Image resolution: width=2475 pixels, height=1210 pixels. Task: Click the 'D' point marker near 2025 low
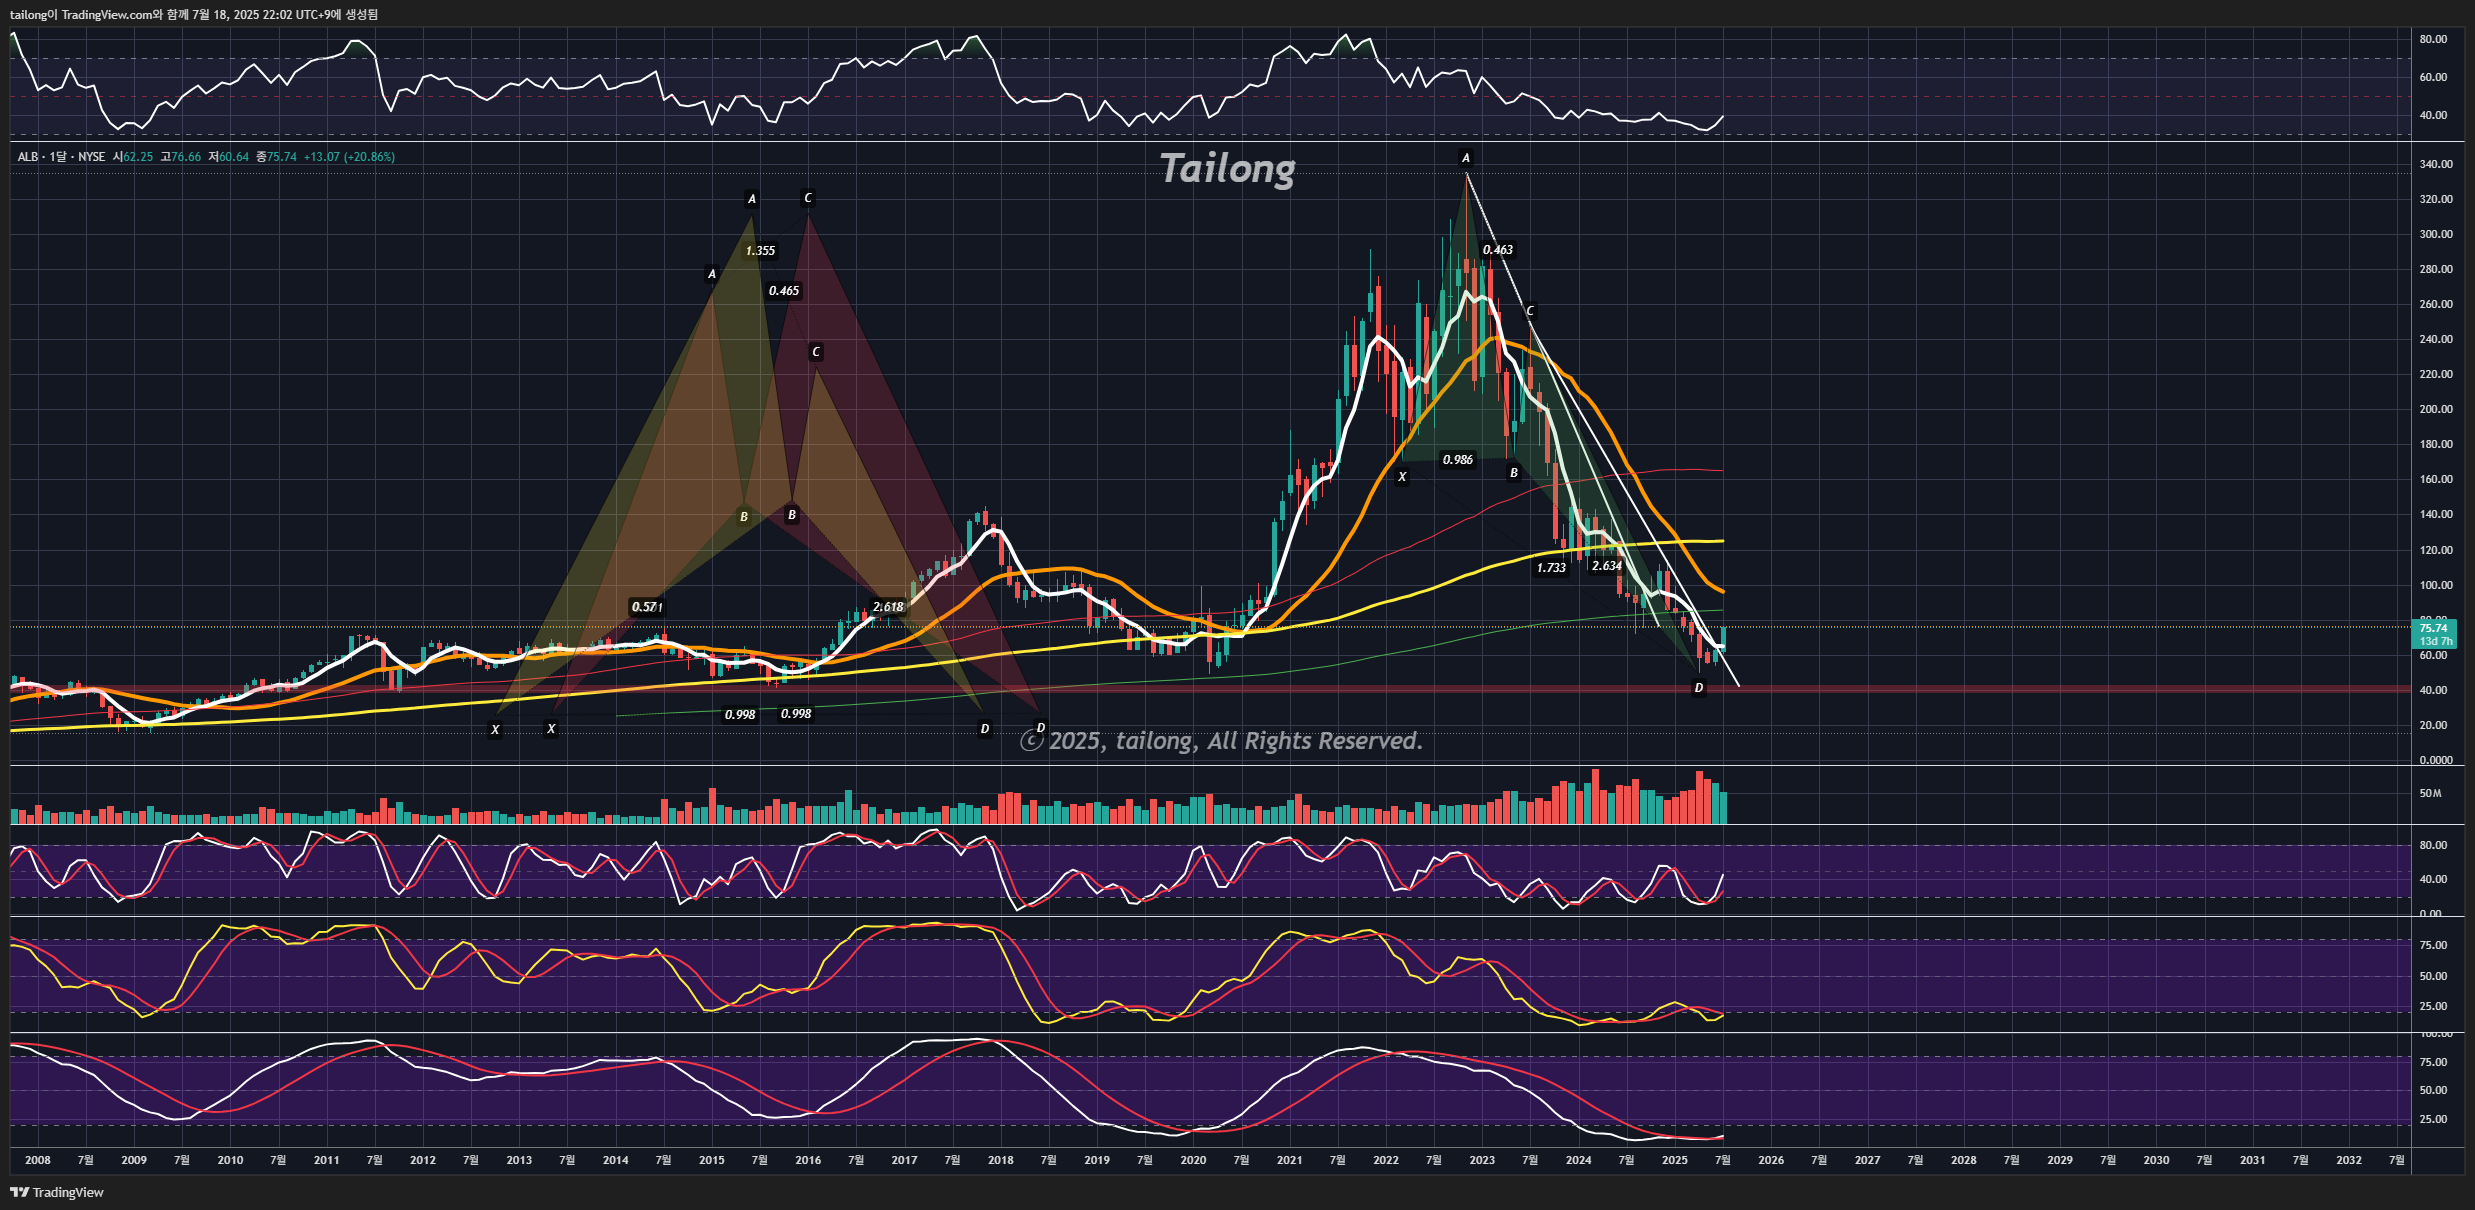1698,688
